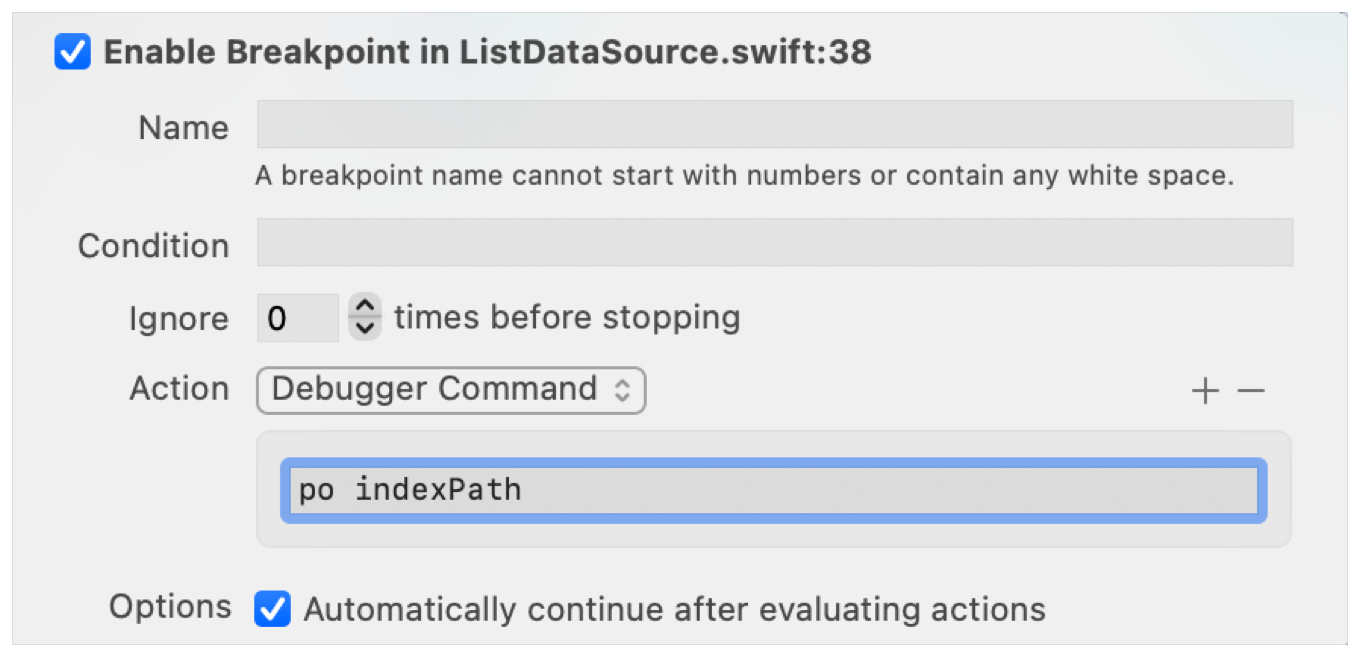Remove the action with the minus icon
This screenshot has height=657, width=1360.
pos(1251,391)
